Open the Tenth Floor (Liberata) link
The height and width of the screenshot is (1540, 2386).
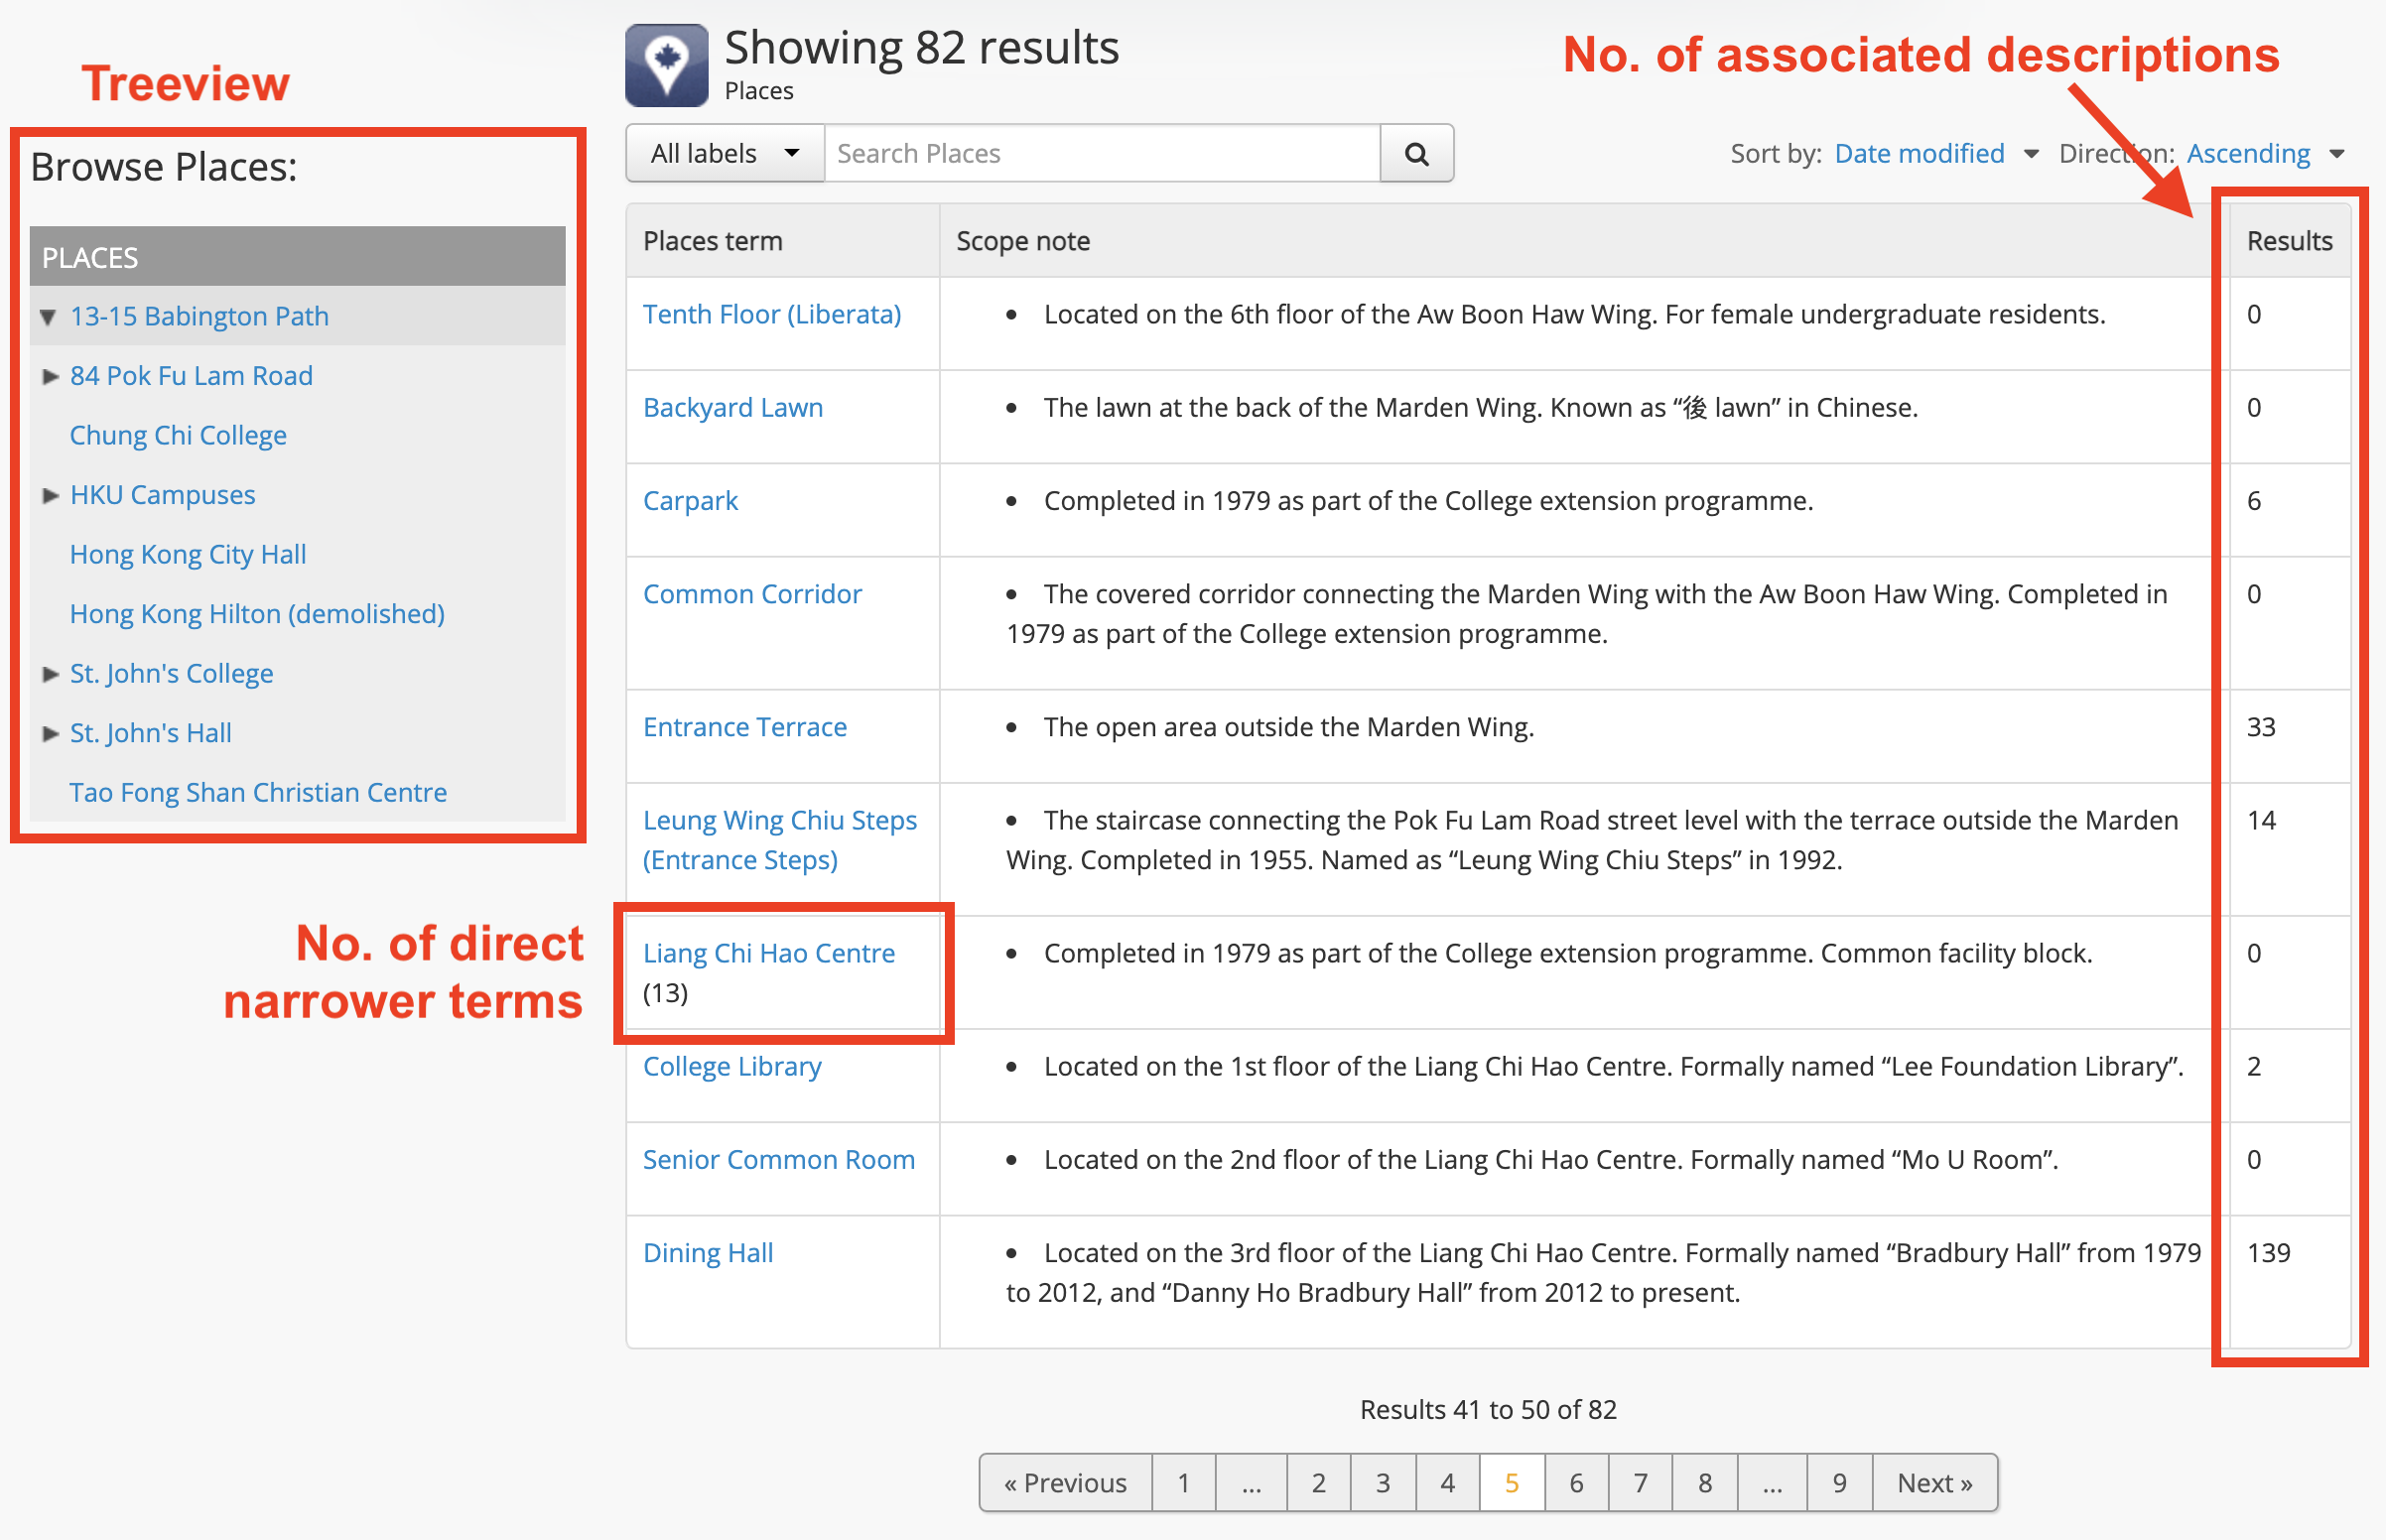tap(771, 315)
